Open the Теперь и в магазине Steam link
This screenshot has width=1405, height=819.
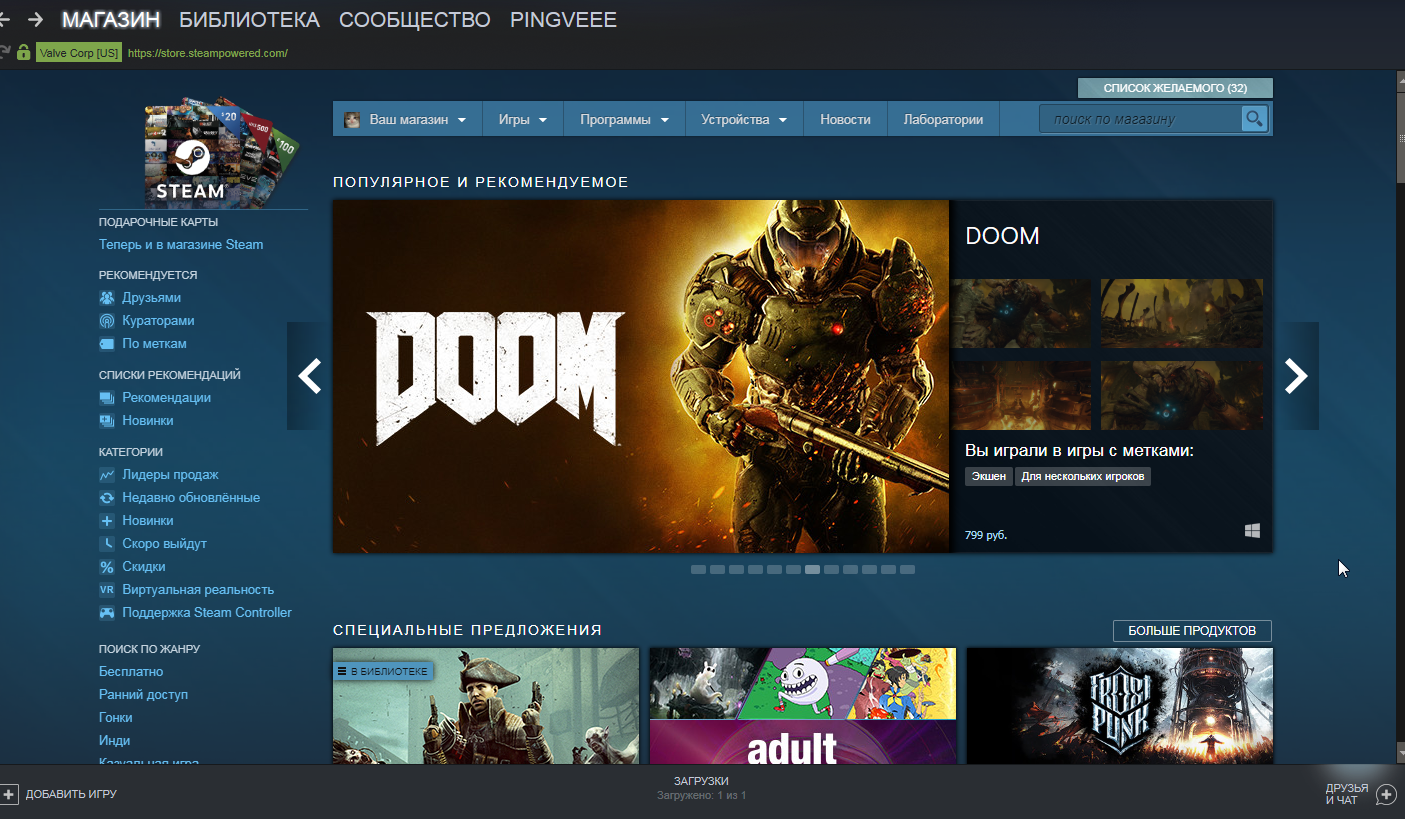click(x=181, y=245)
